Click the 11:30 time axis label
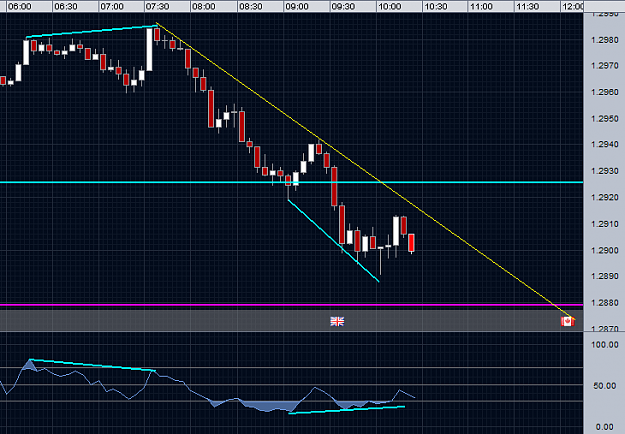The height and width of the screenshot is (434, 625). 528,7
